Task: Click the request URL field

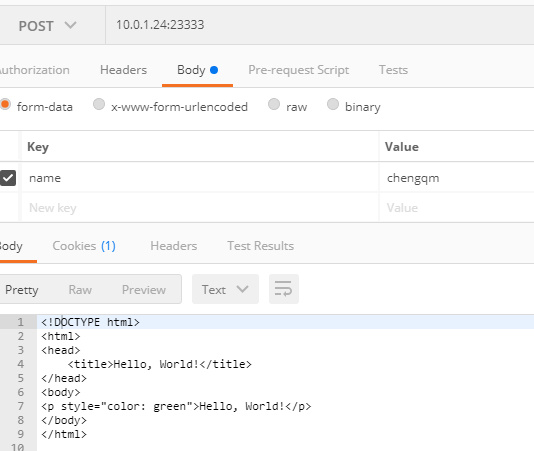Action: (319, 25)
